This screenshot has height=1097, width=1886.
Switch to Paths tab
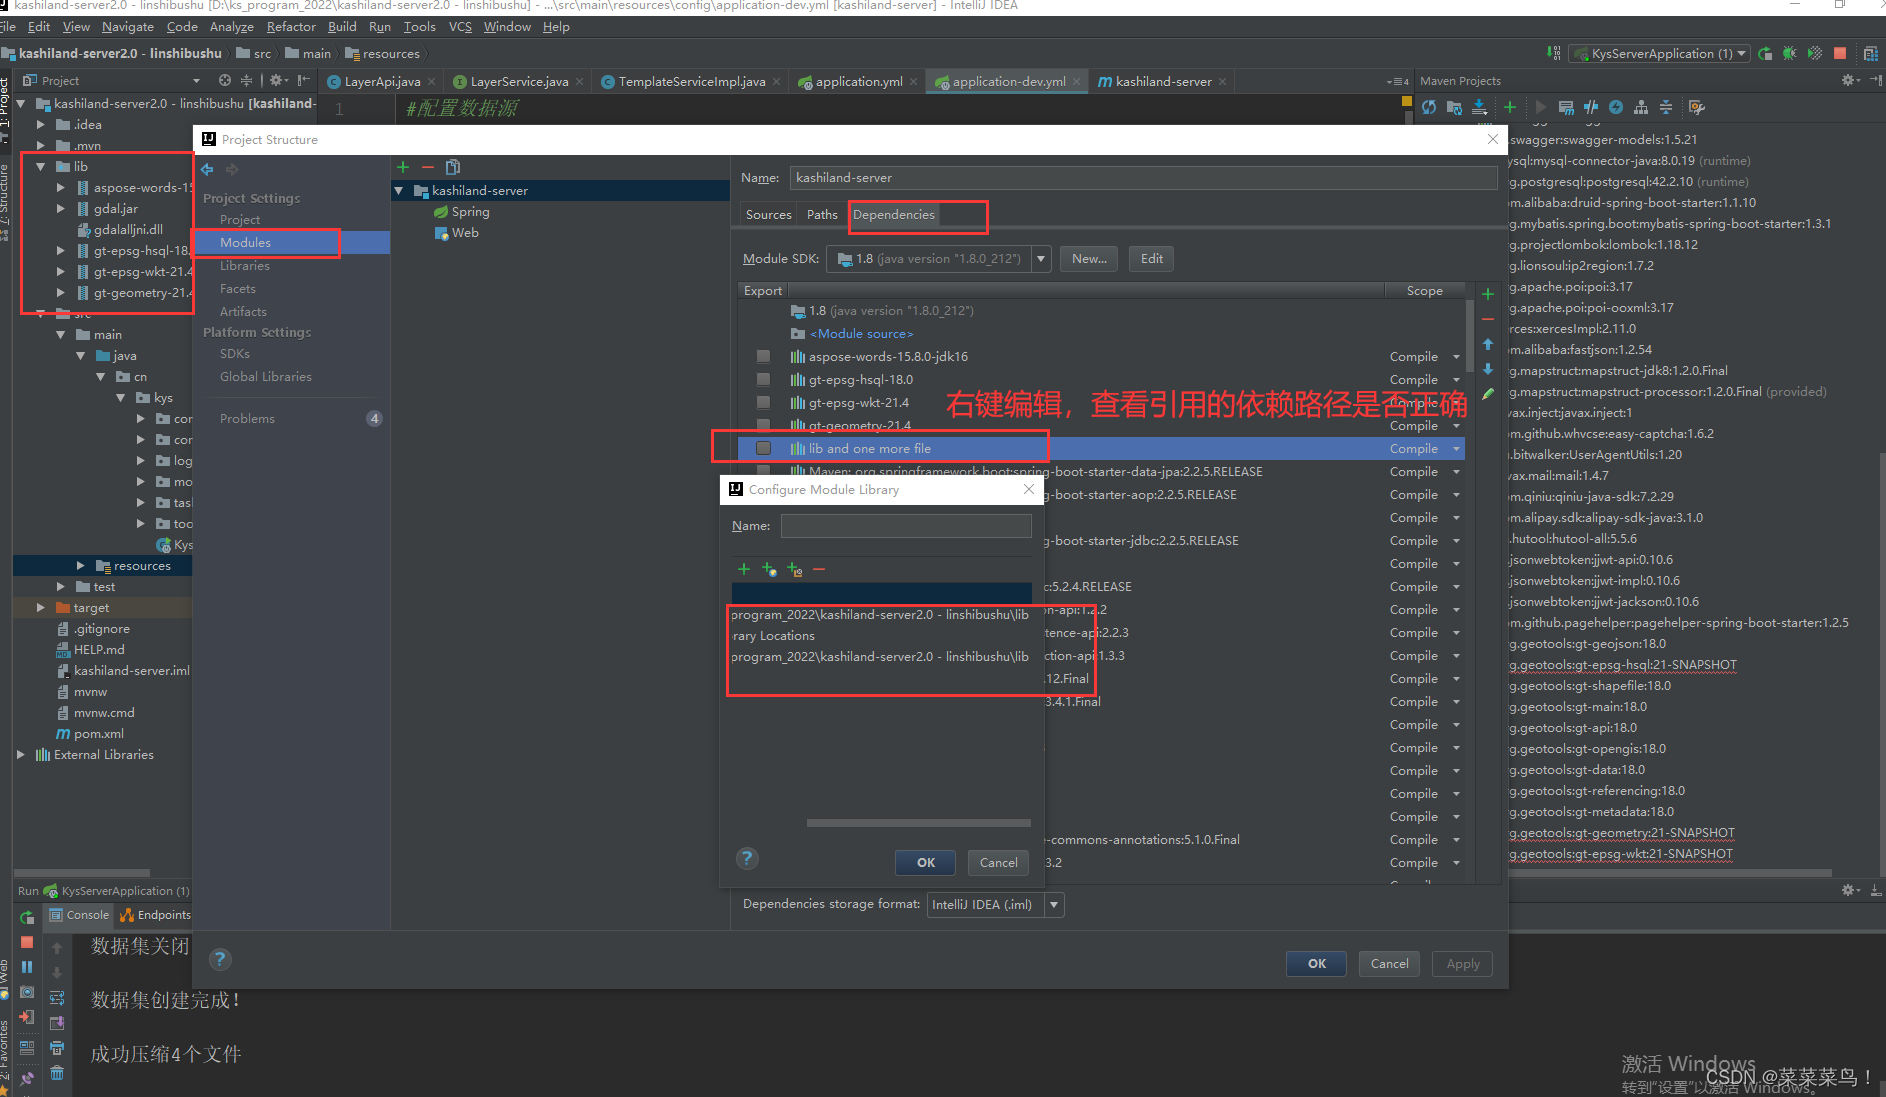(x=822, y=215)
